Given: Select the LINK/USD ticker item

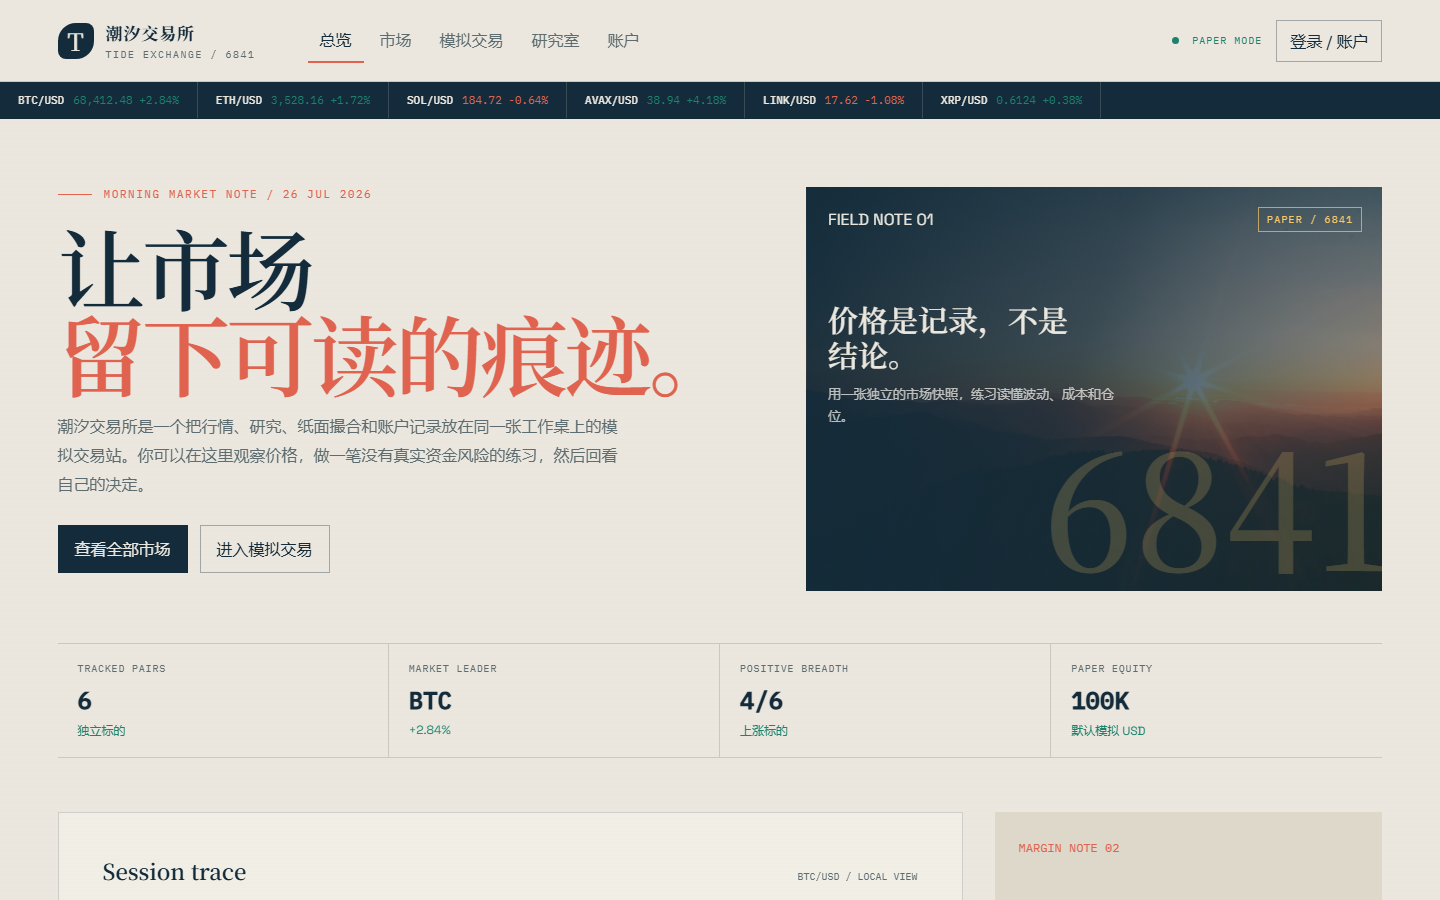Looking at the screenshot, I should 834,100.
